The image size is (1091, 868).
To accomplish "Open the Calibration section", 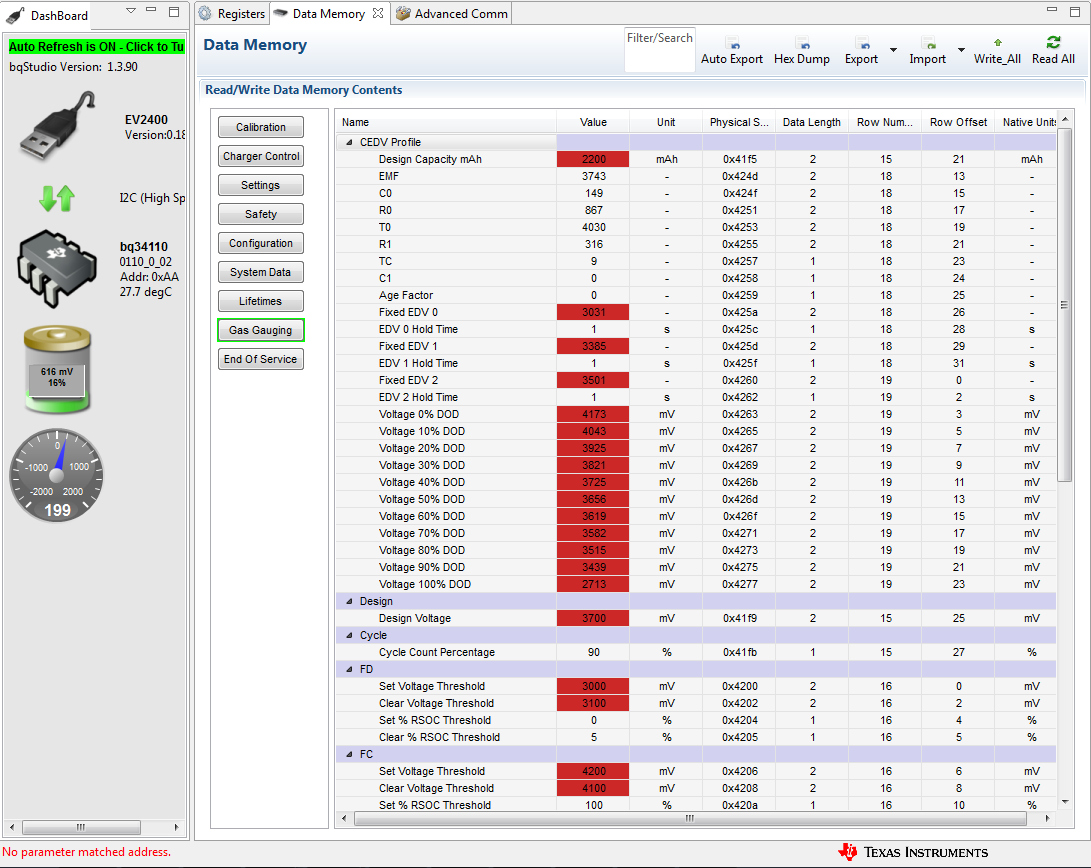I will coord(261,127).
